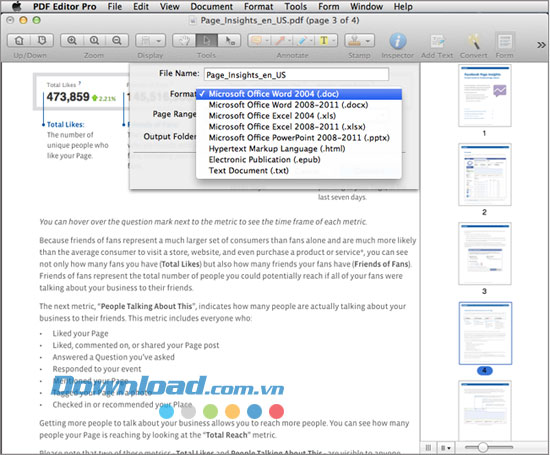The width and height of the screenshot is (550, 455).
Task: Choose the pencil drawing annotation tool
Action: coord(302,41)
